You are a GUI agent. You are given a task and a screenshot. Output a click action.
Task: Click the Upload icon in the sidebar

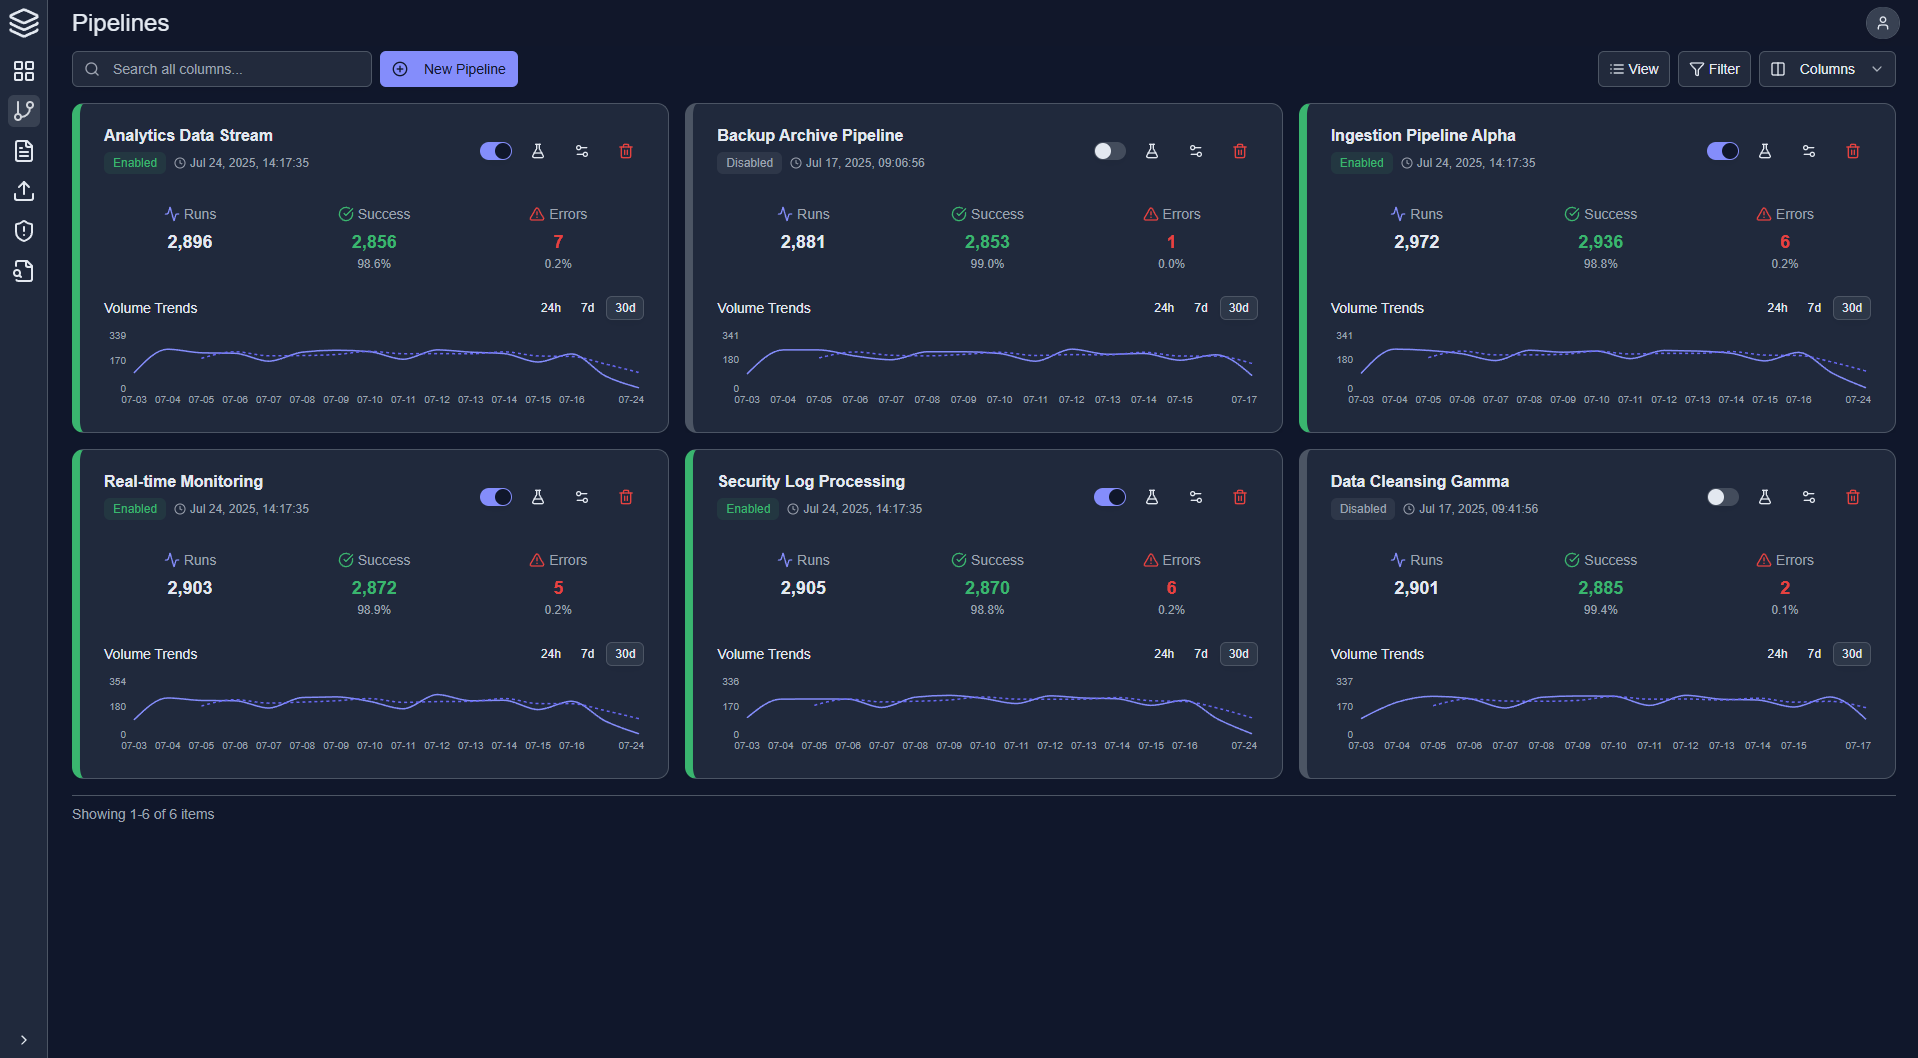click(24, 191)
